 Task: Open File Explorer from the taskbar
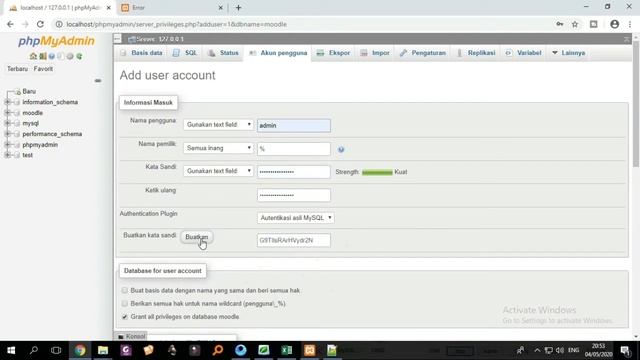click(x=103, y=350)
